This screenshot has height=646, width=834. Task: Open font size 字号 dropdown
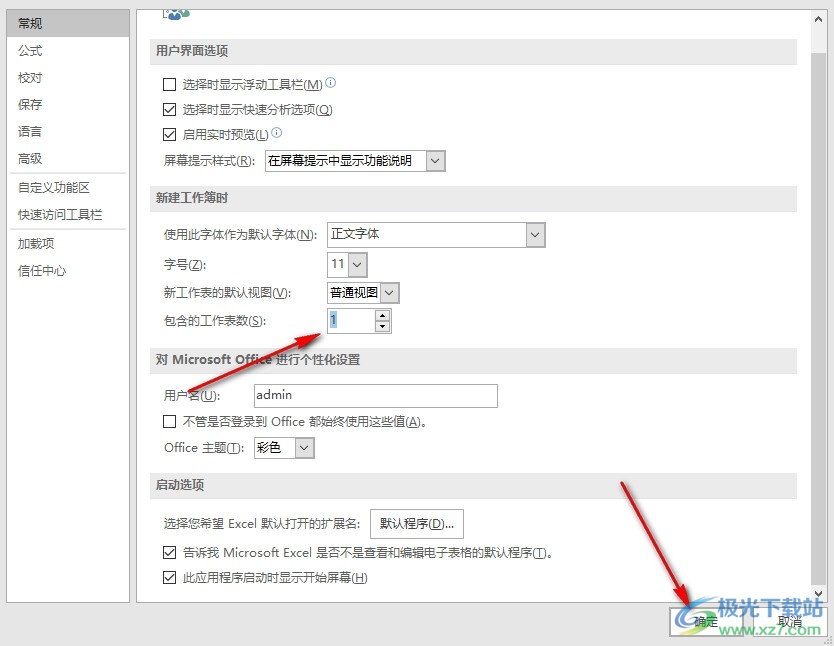point(357,265)
